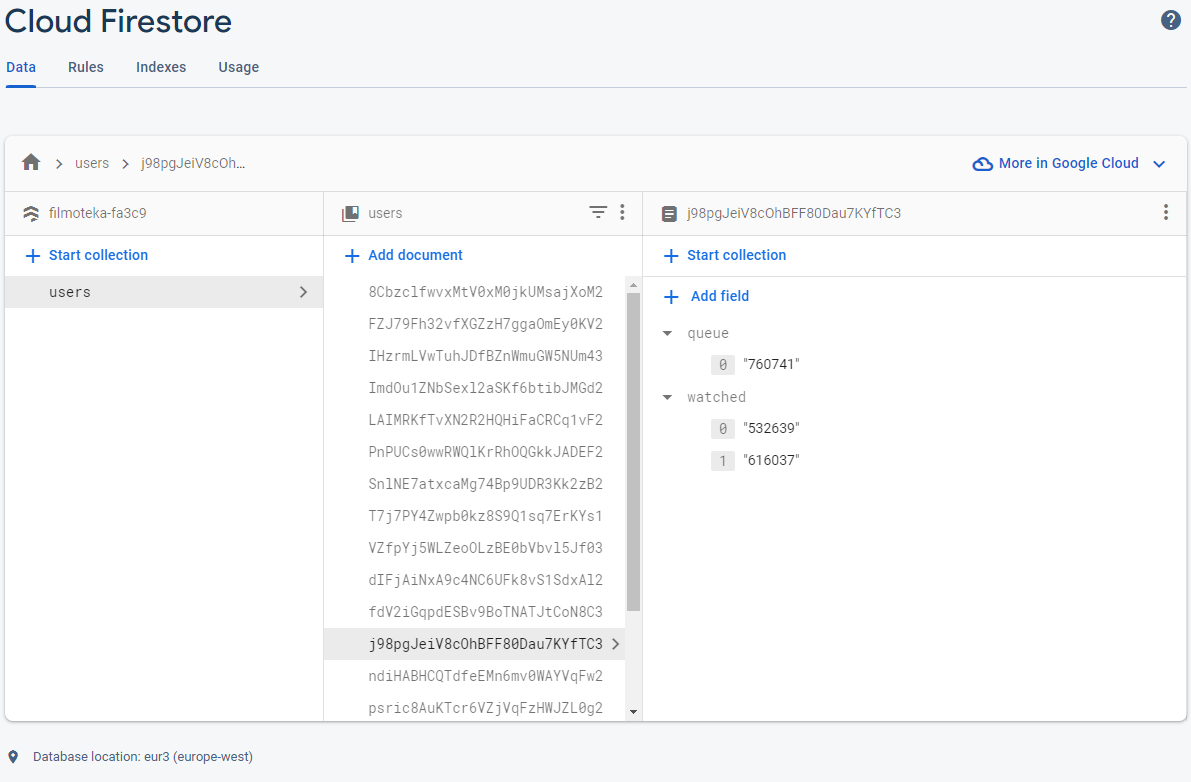The image size is (1191, 782).
Task: Click the home icon in the breadcrumb
Action: (30, 163)
